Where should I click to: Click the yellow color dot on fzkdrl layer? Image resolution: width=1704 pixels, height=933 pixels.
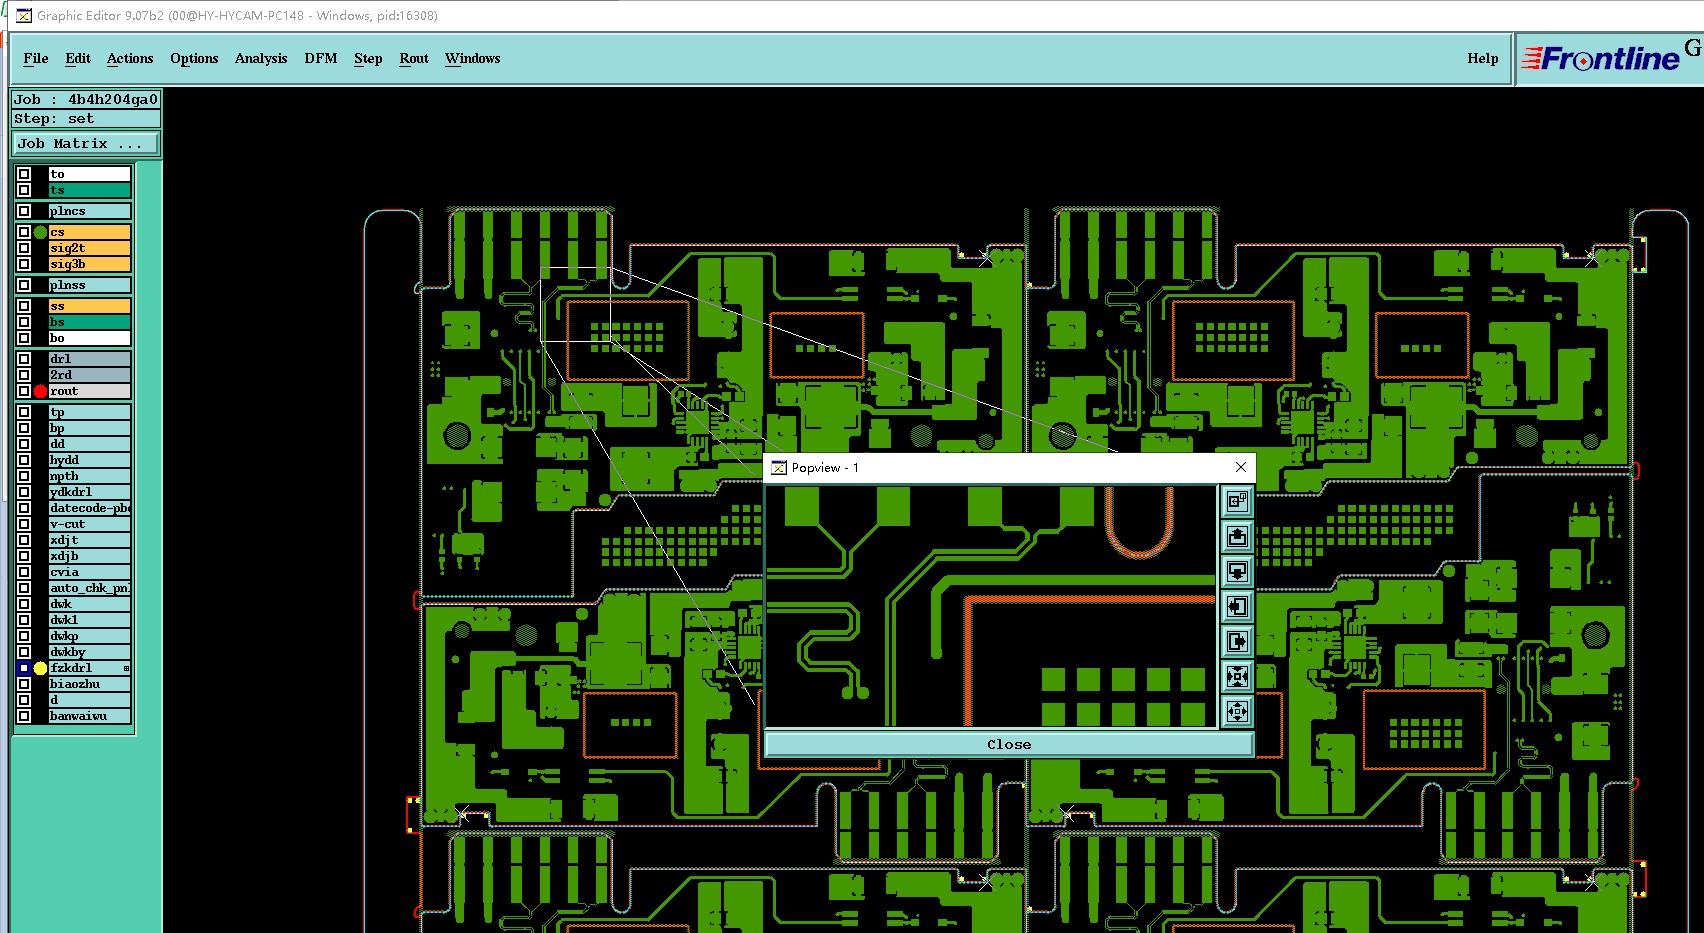40,668
